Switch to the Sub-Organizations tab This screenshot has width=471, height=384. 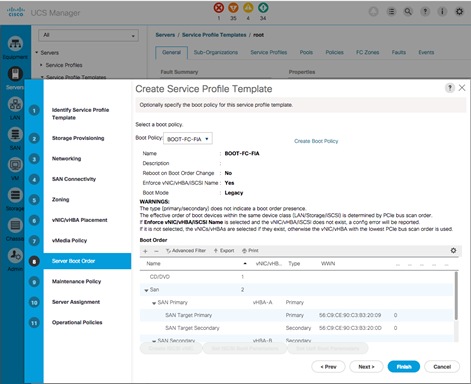(x=216, y=53)
